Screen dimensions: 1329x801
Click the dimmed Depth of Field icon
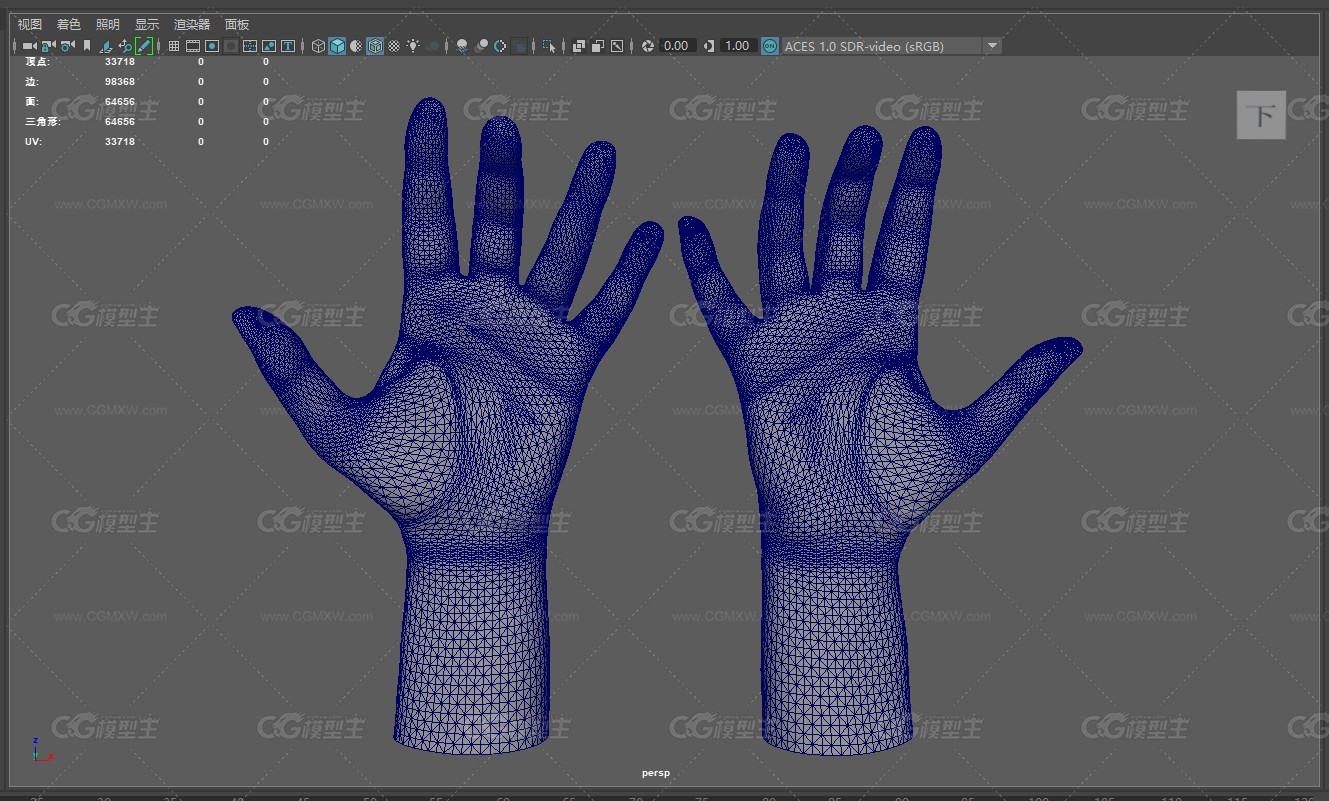(x=520, y=46)
